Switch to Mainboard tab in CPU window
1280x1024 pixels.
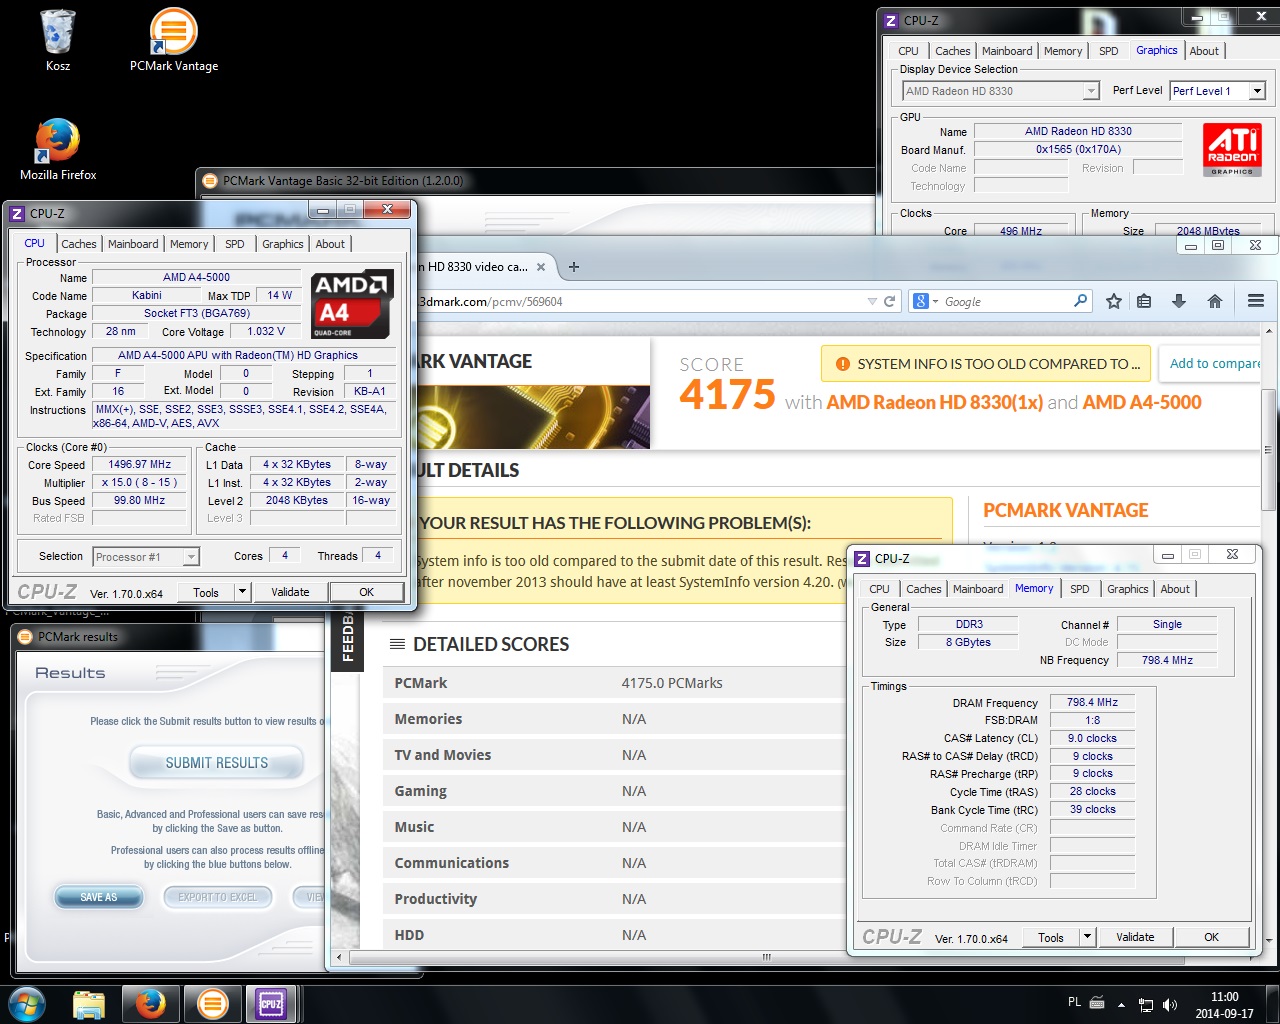point(133,244)
